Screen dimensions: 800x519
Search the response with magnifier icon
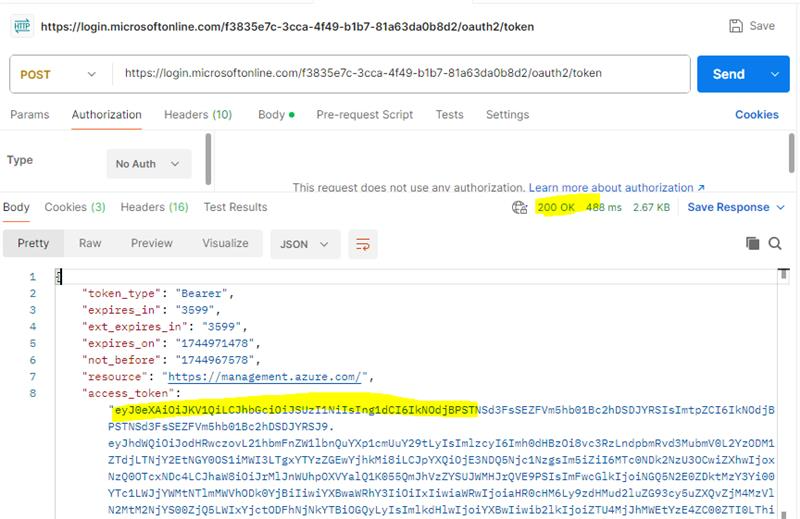(x=774, y=243)
